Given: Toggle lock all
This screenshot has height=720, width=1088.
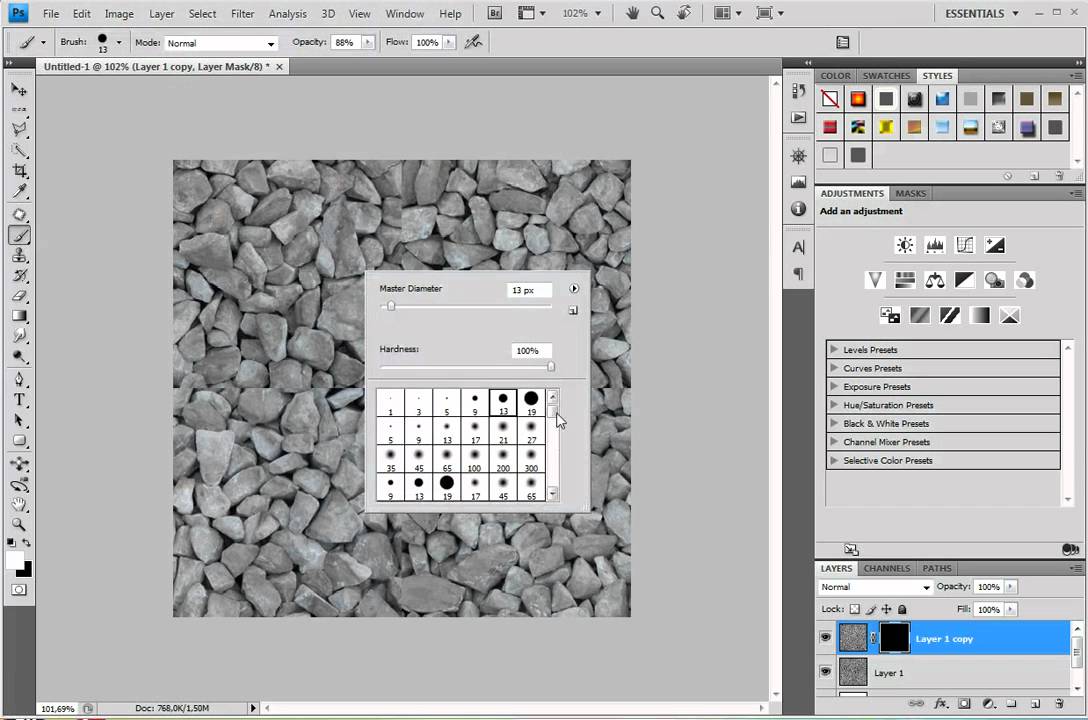Looking at the screenshot, I should (x=902, y=609).
